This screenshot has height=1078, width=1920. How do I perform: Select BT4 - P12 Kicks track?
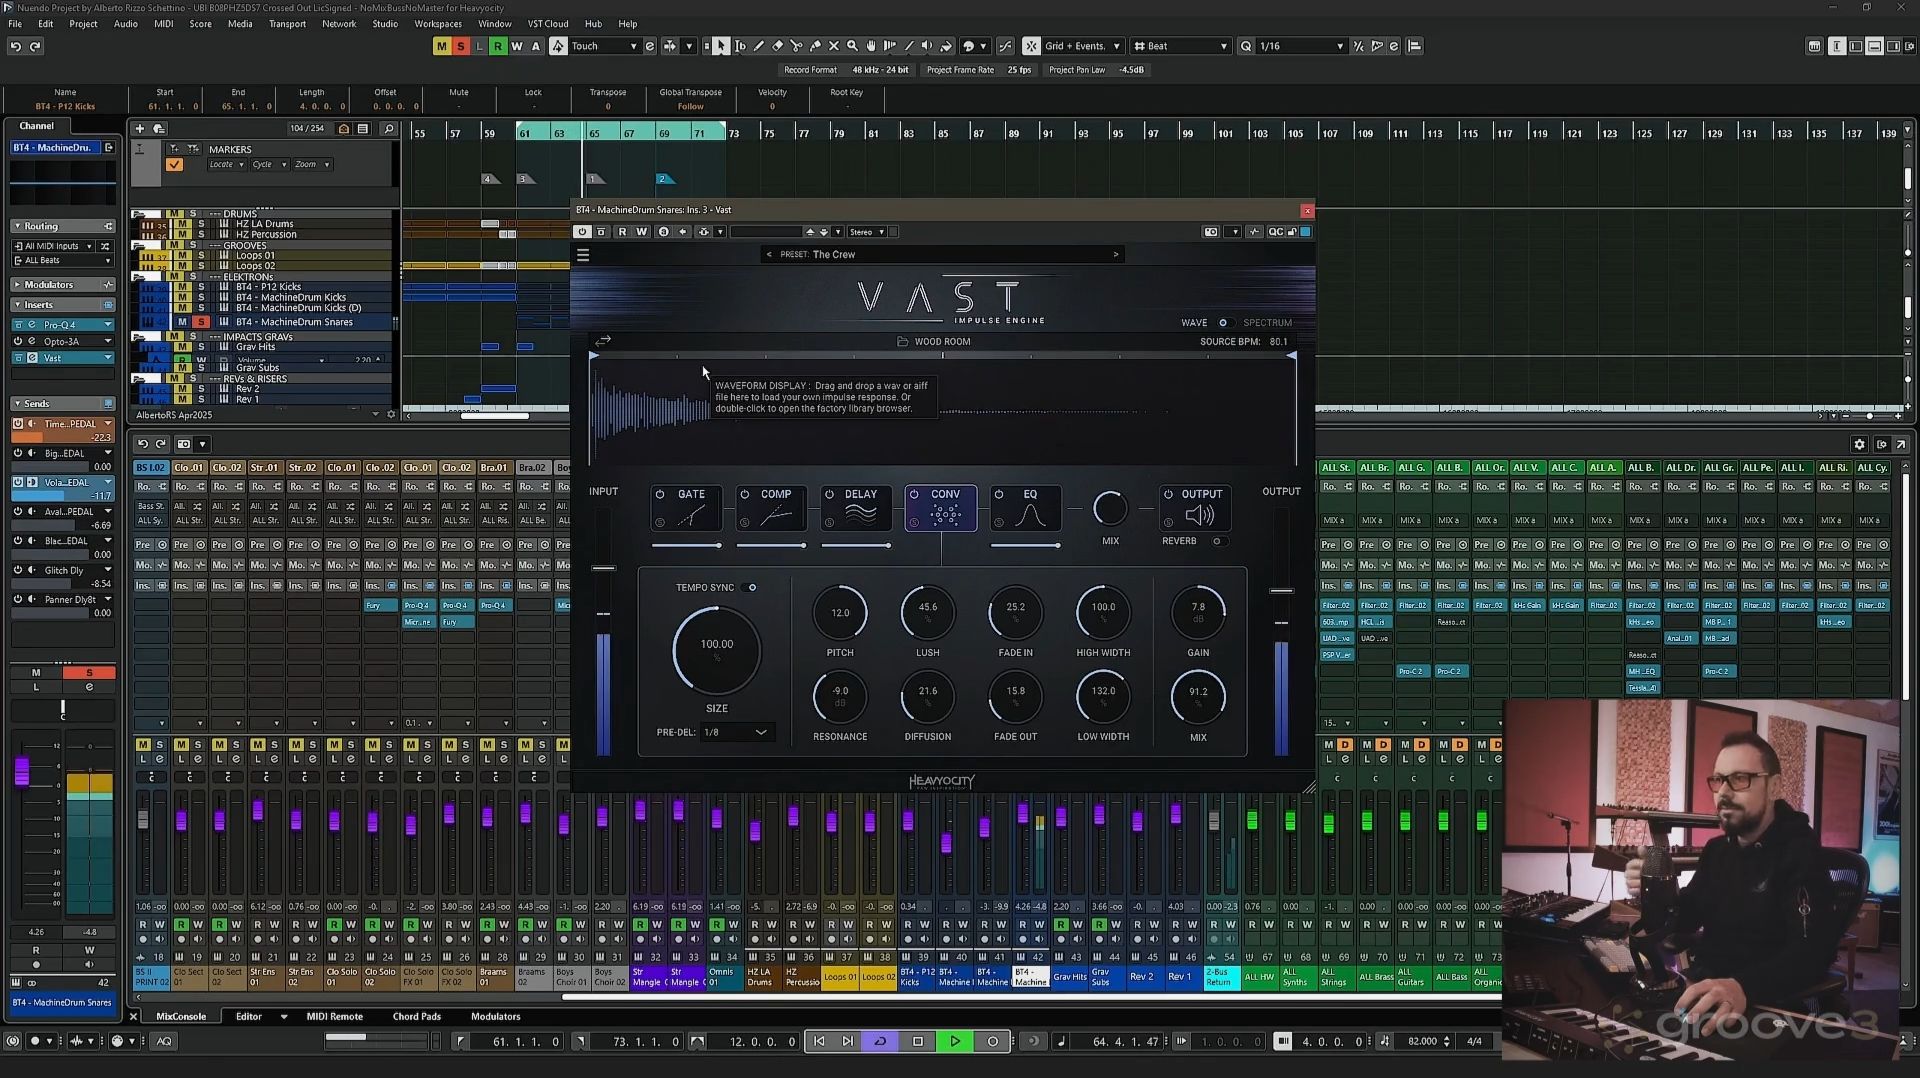click(268, 287)
